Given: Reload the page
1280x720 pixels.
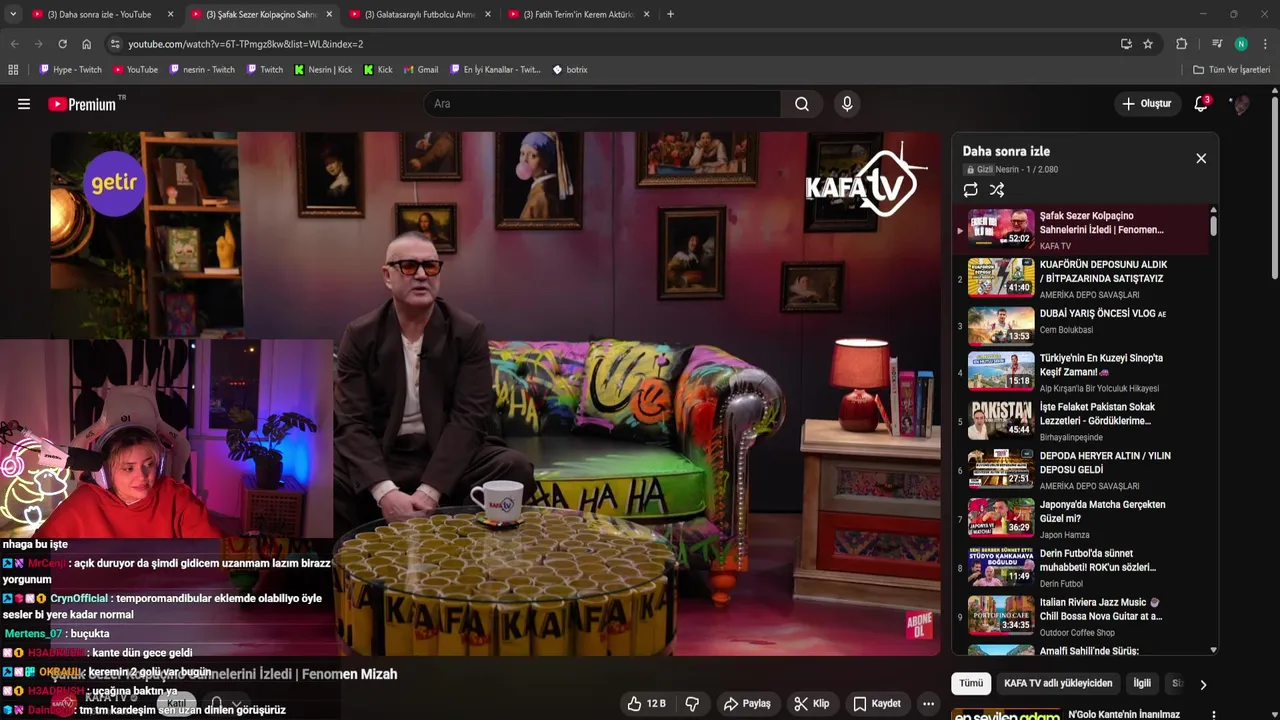Looking at the screenshot, I should click(62, 44).
